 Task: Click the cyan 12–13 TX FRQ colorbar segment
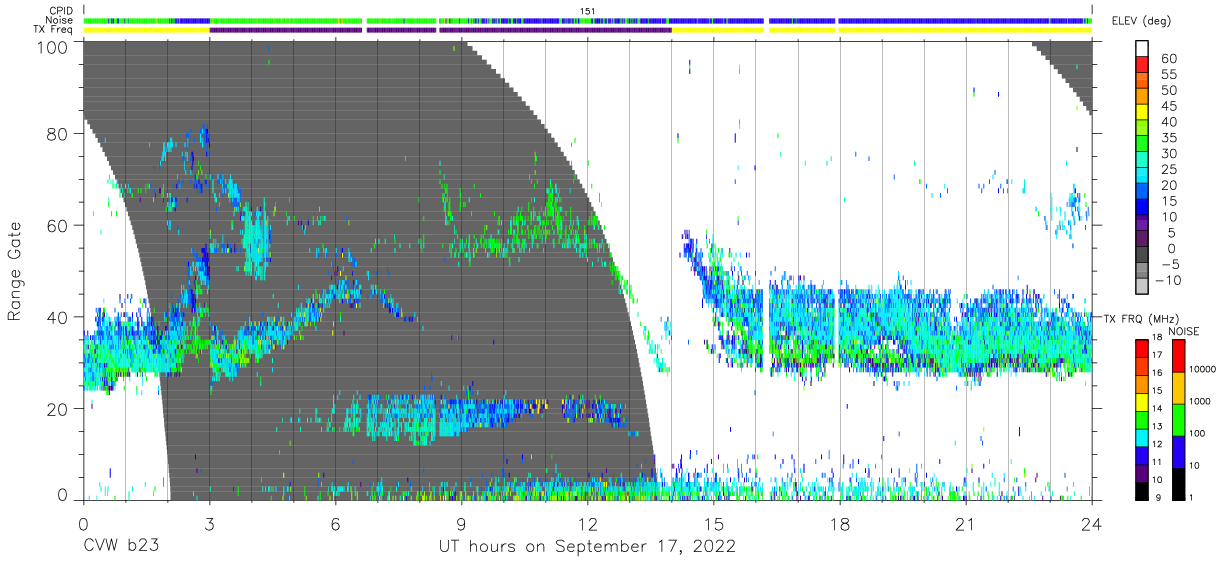(1141, 436)
